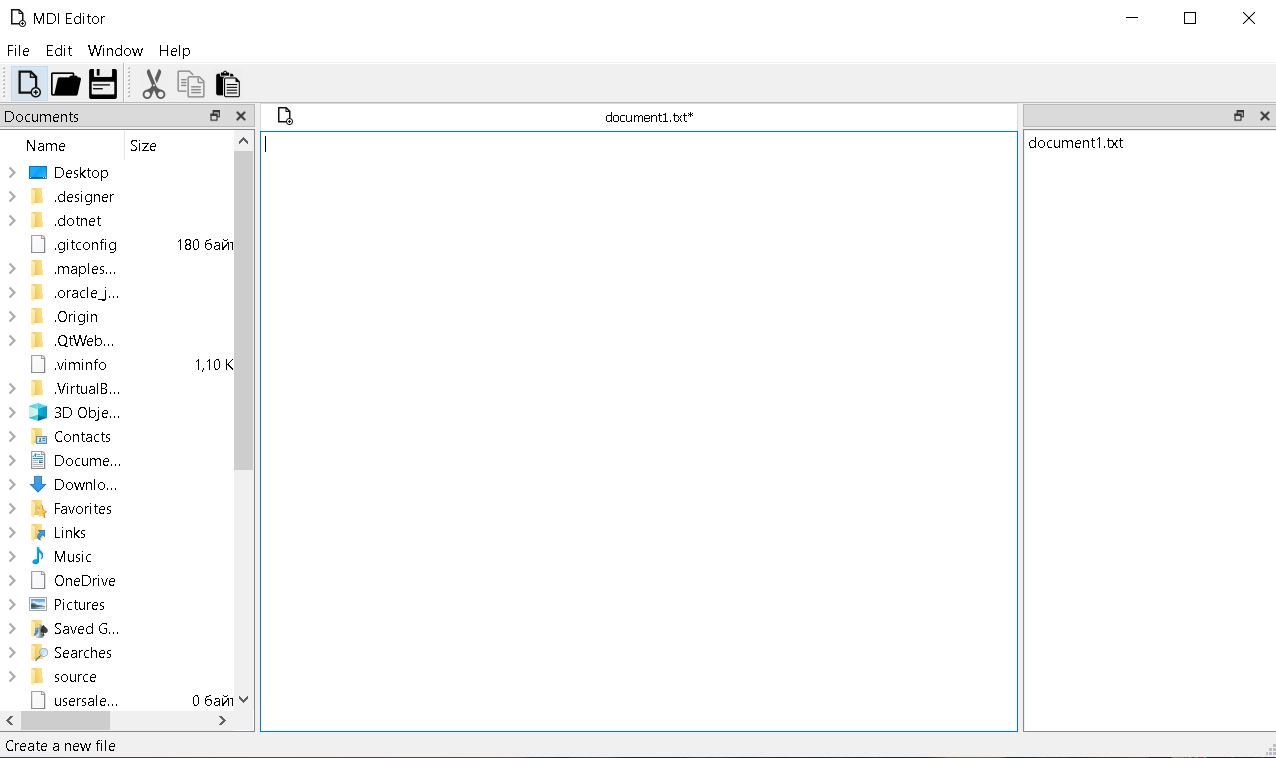The height and width of the screenshot is (758, 1276).
Task: Click the Pictures folder icon
Action: pyautogui.click(x=38, y=605)
